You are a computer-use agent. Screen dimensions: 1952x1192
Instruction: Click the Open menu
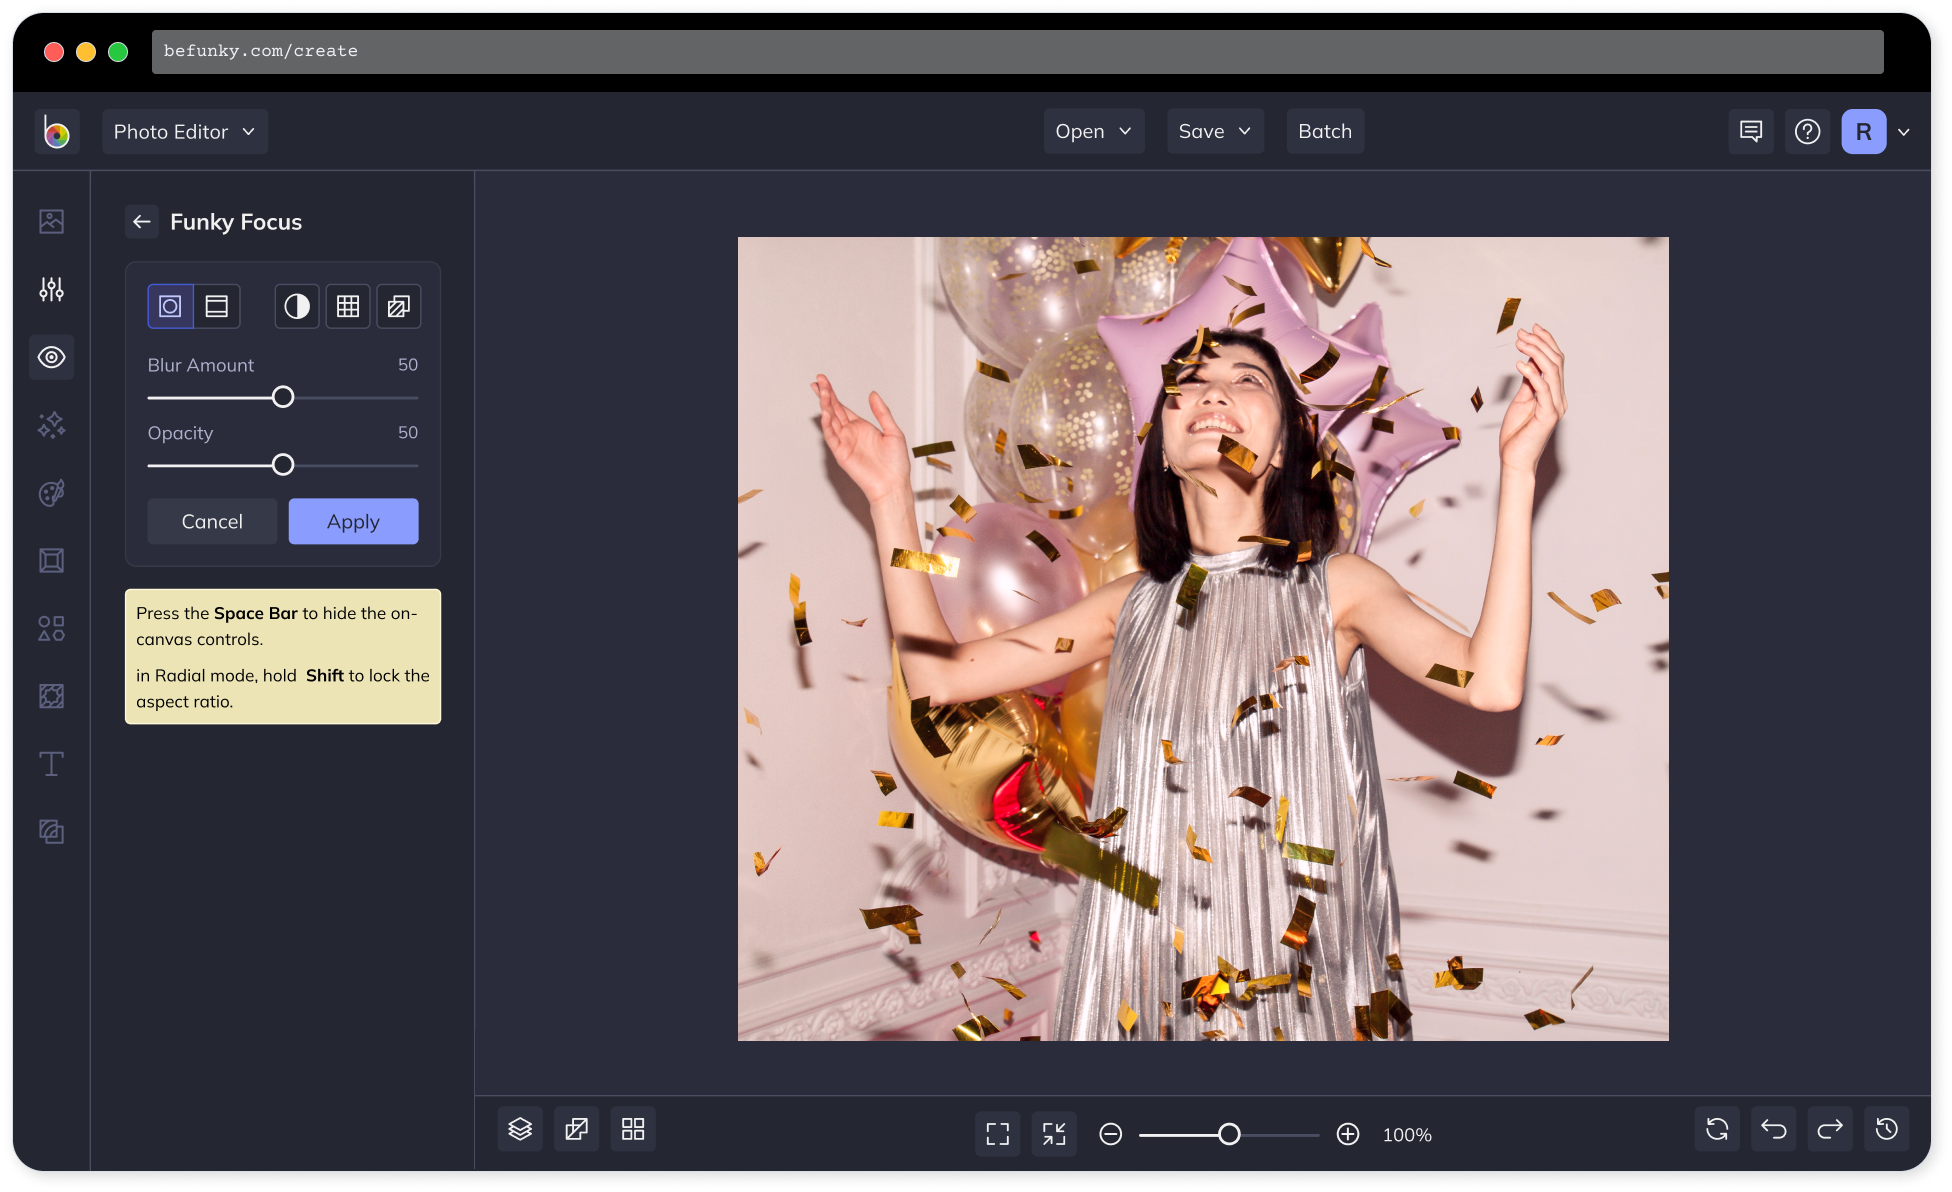(1093, 132)
